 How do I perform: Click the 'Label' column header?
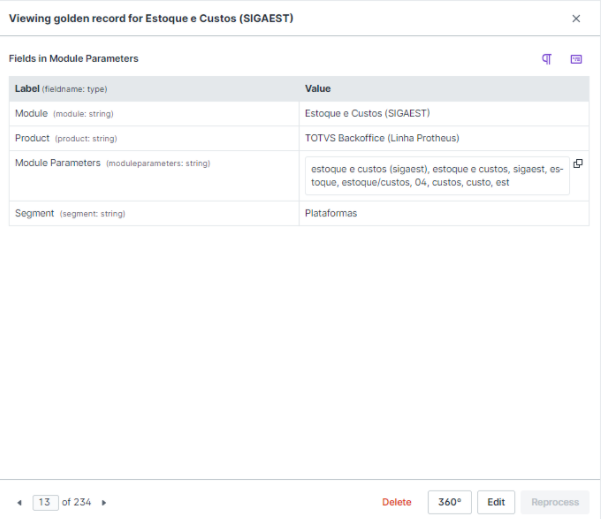tap(27, 89)
